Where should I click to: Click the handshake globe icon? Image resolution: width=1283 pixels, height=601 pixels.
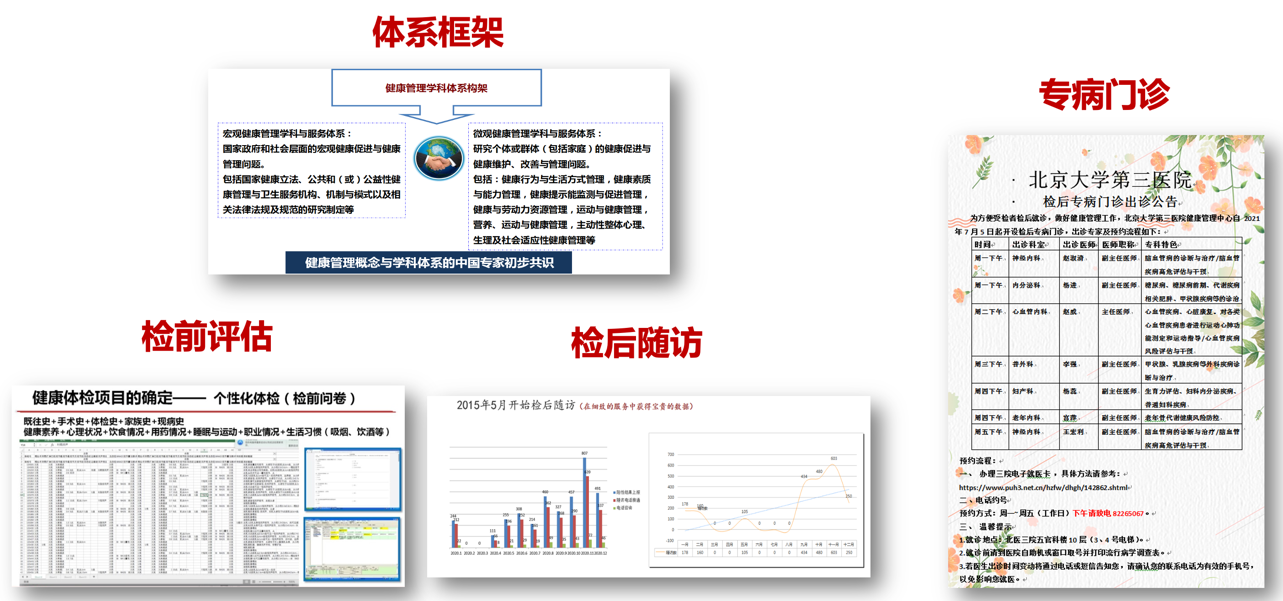438,158
